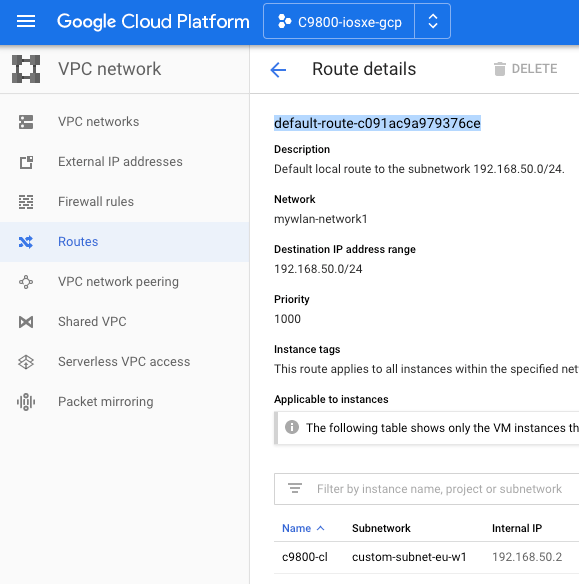Click the Routes crossed-arrows icon
The height and width of the screenshot is (584, 579).
click(26, 242)
